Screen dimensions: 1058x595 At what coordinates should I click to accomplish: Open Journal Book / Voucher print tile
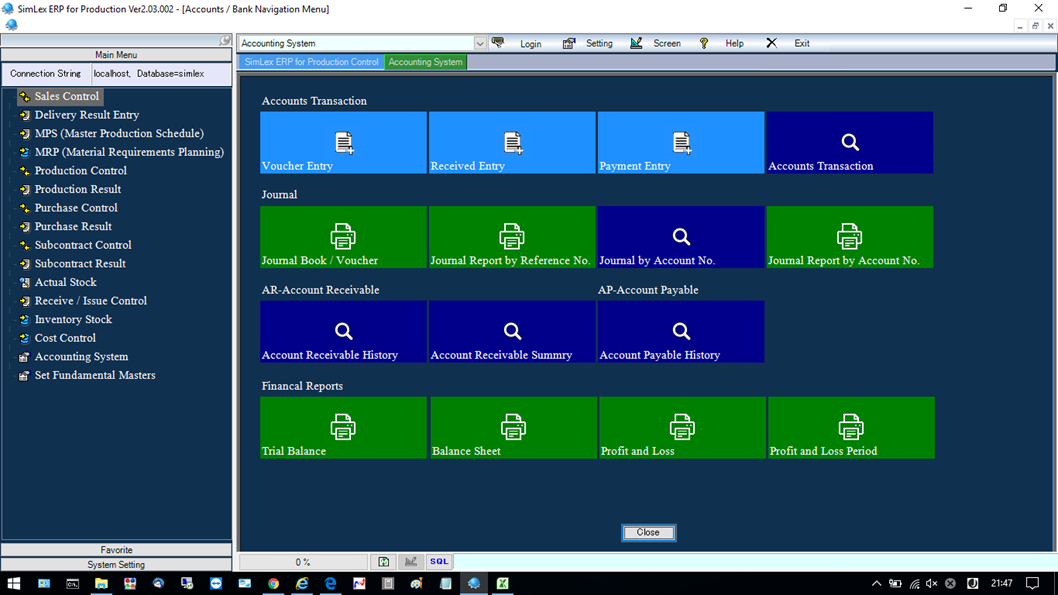(x=343, y=237)
